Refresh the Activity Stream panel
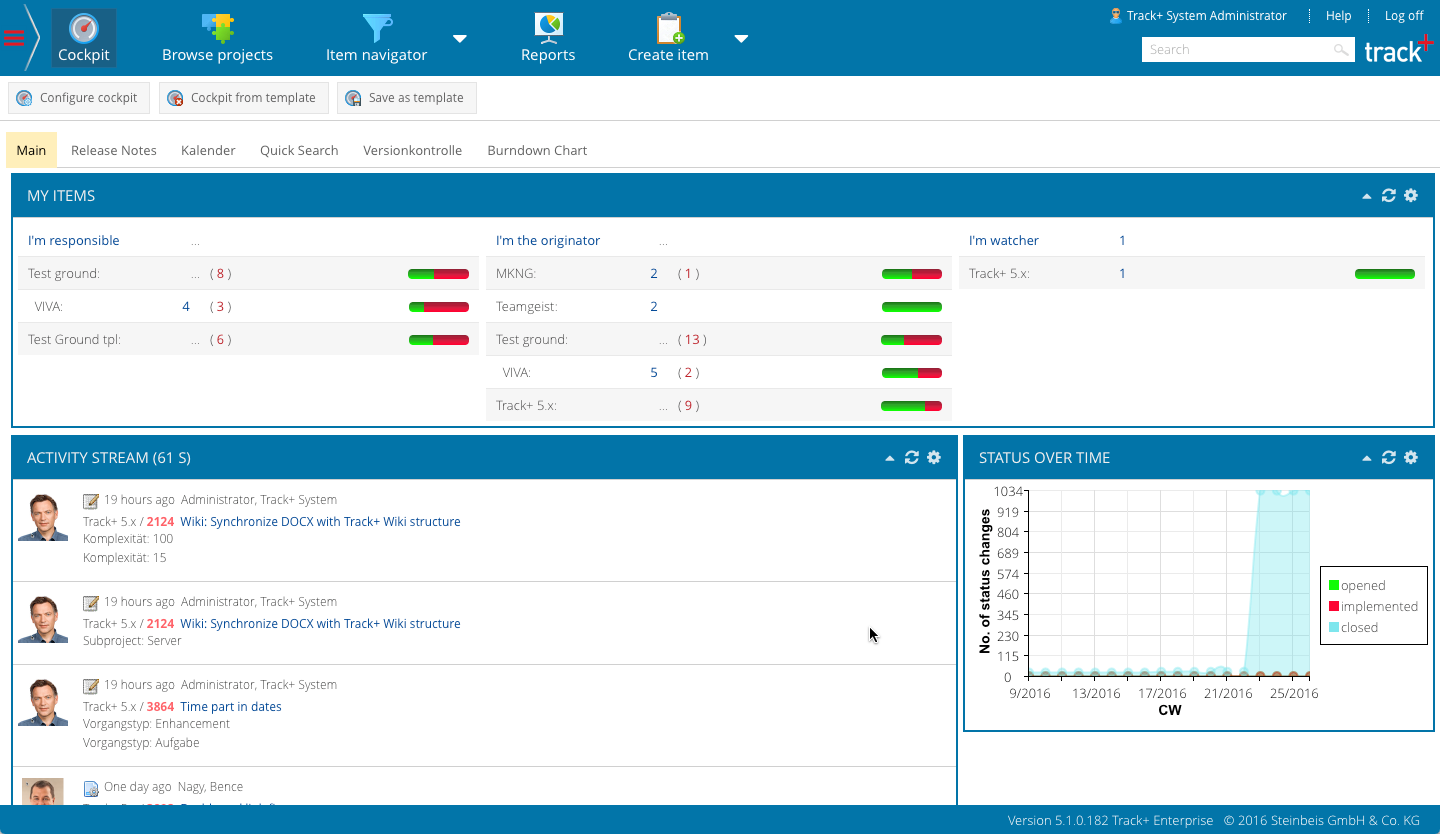Screen dimensions: 1440x834 point(911,458)
